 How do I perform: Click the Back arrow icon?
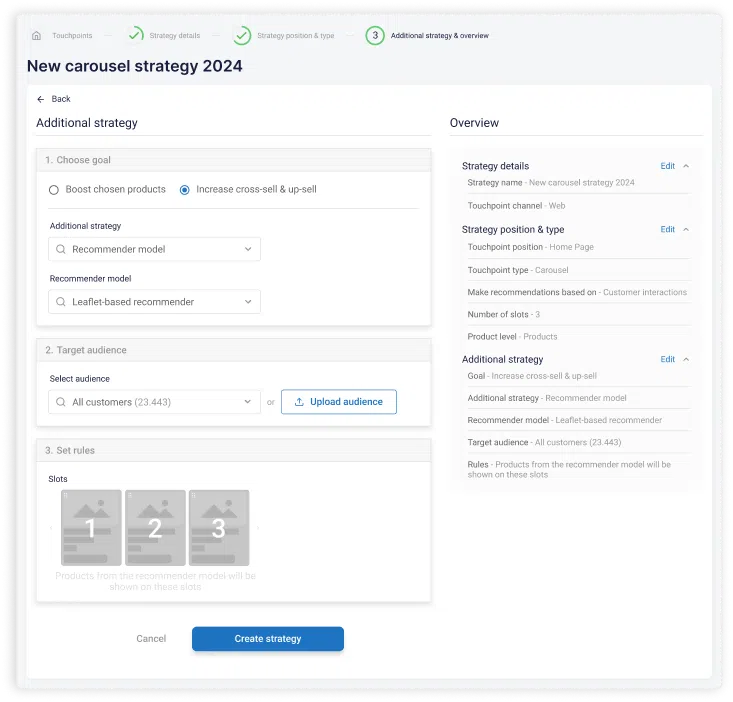41,99
